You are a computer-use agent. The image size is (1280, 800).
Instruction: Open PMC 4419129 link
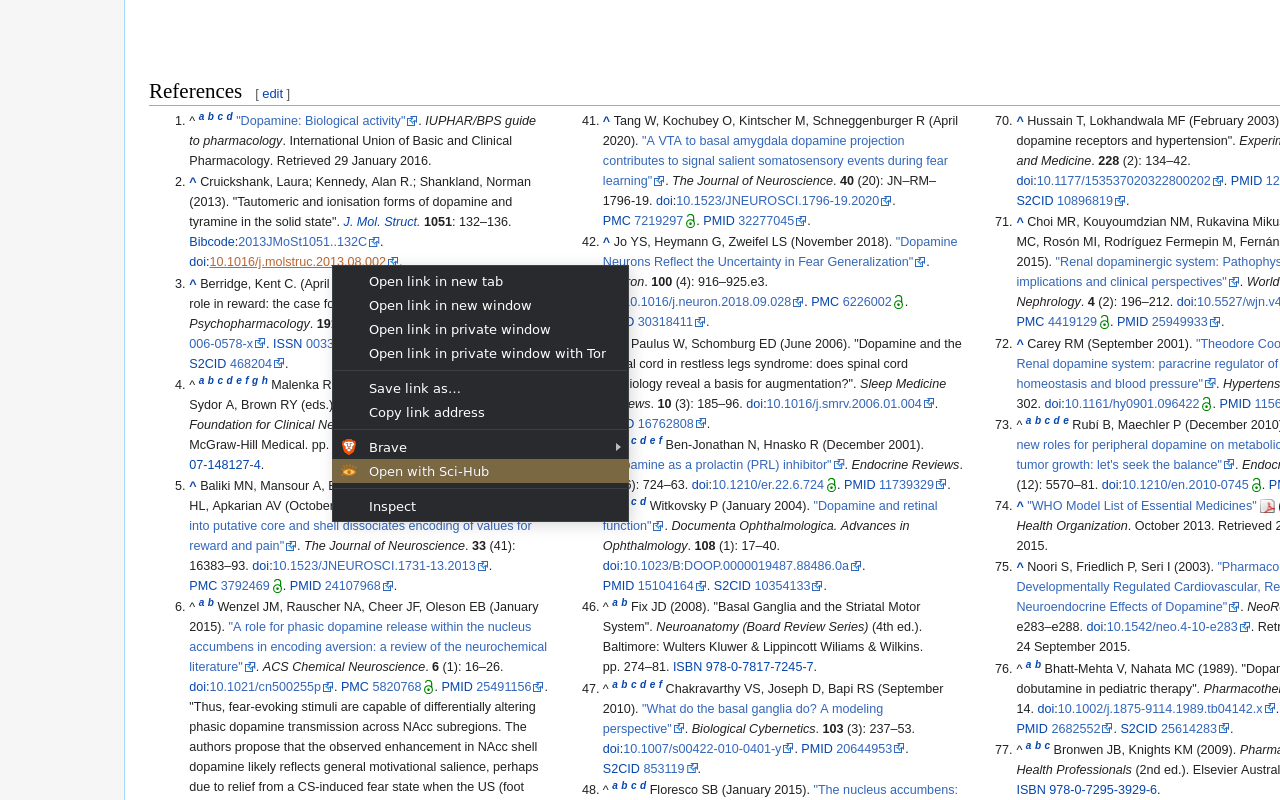tap(1072, 322)
